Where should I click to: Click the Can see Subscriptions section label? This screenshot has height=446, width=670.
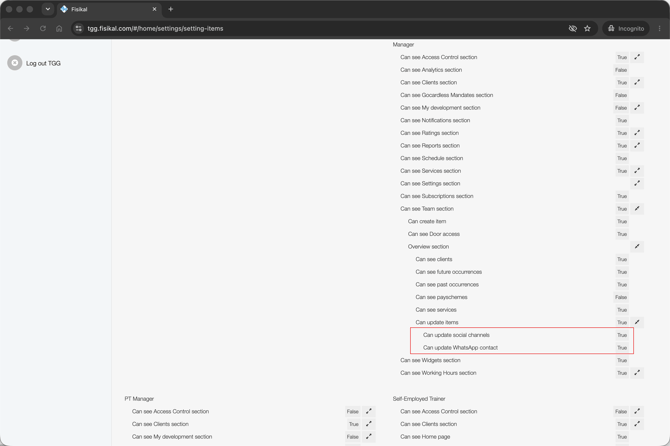coord(437,196)
